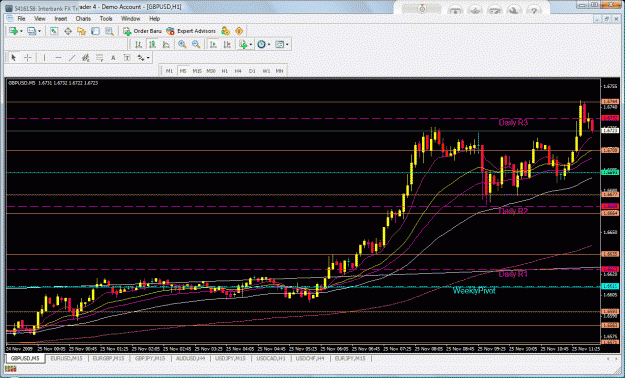This screenshot has width=625, height=378.
Task: Open the Help menu
Action: 155,19
